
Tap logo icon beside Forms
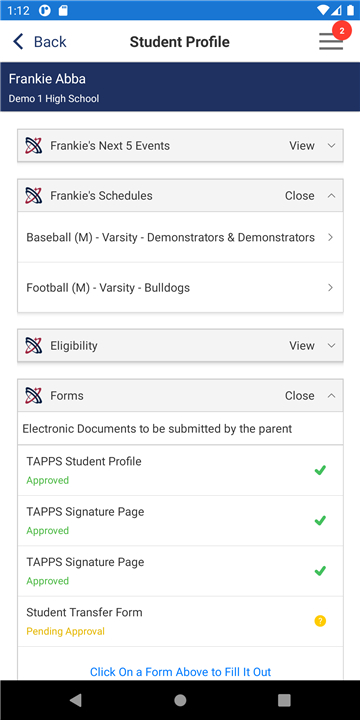point(34,395)
